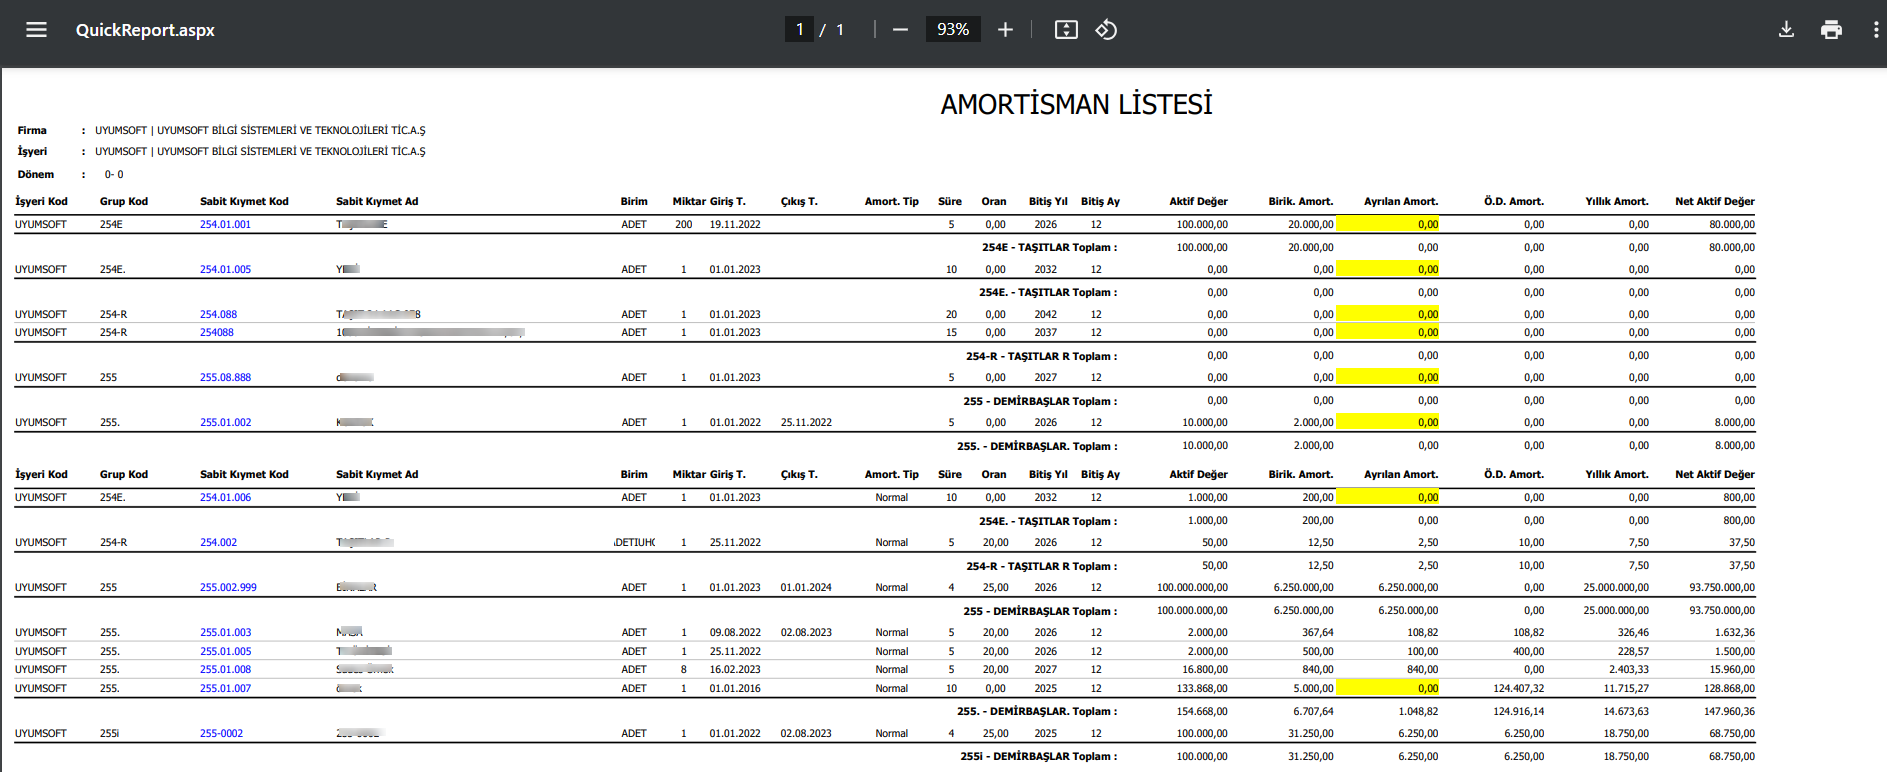Click the İşyeri label below Firma
Screen dimensions: 1887x772
coord(32,152)
